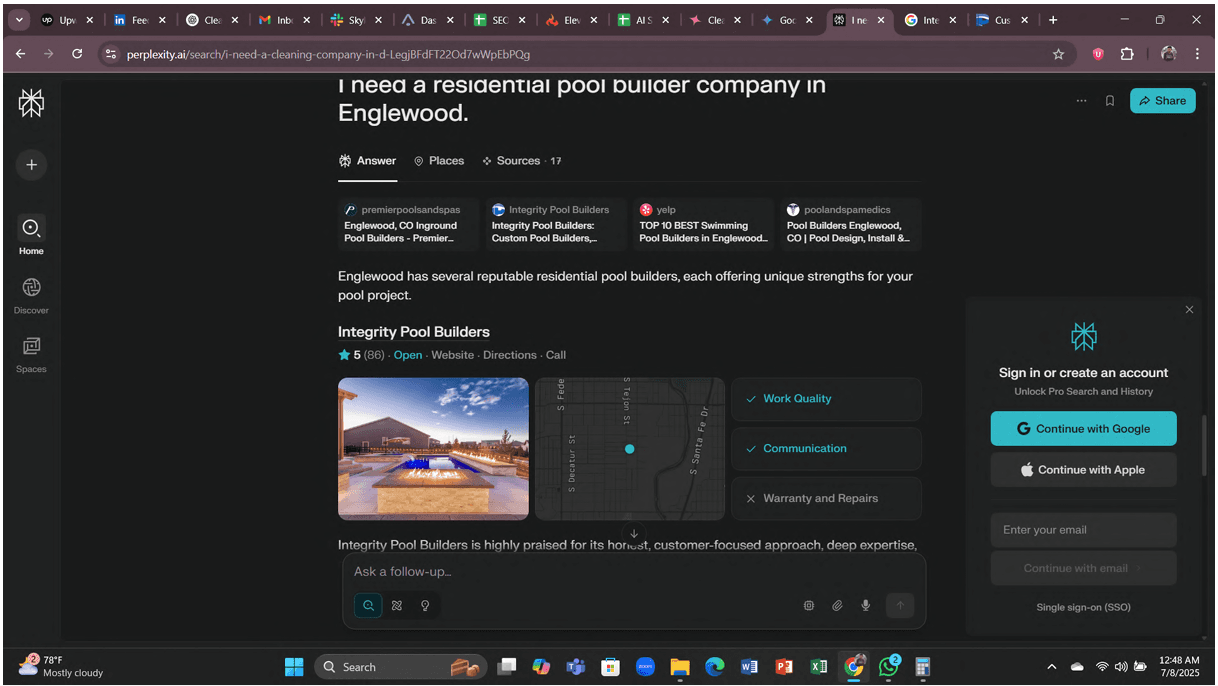Open the Integrity Pool Builders Website link
The image size is (1218, 686).
click(452, 355)
